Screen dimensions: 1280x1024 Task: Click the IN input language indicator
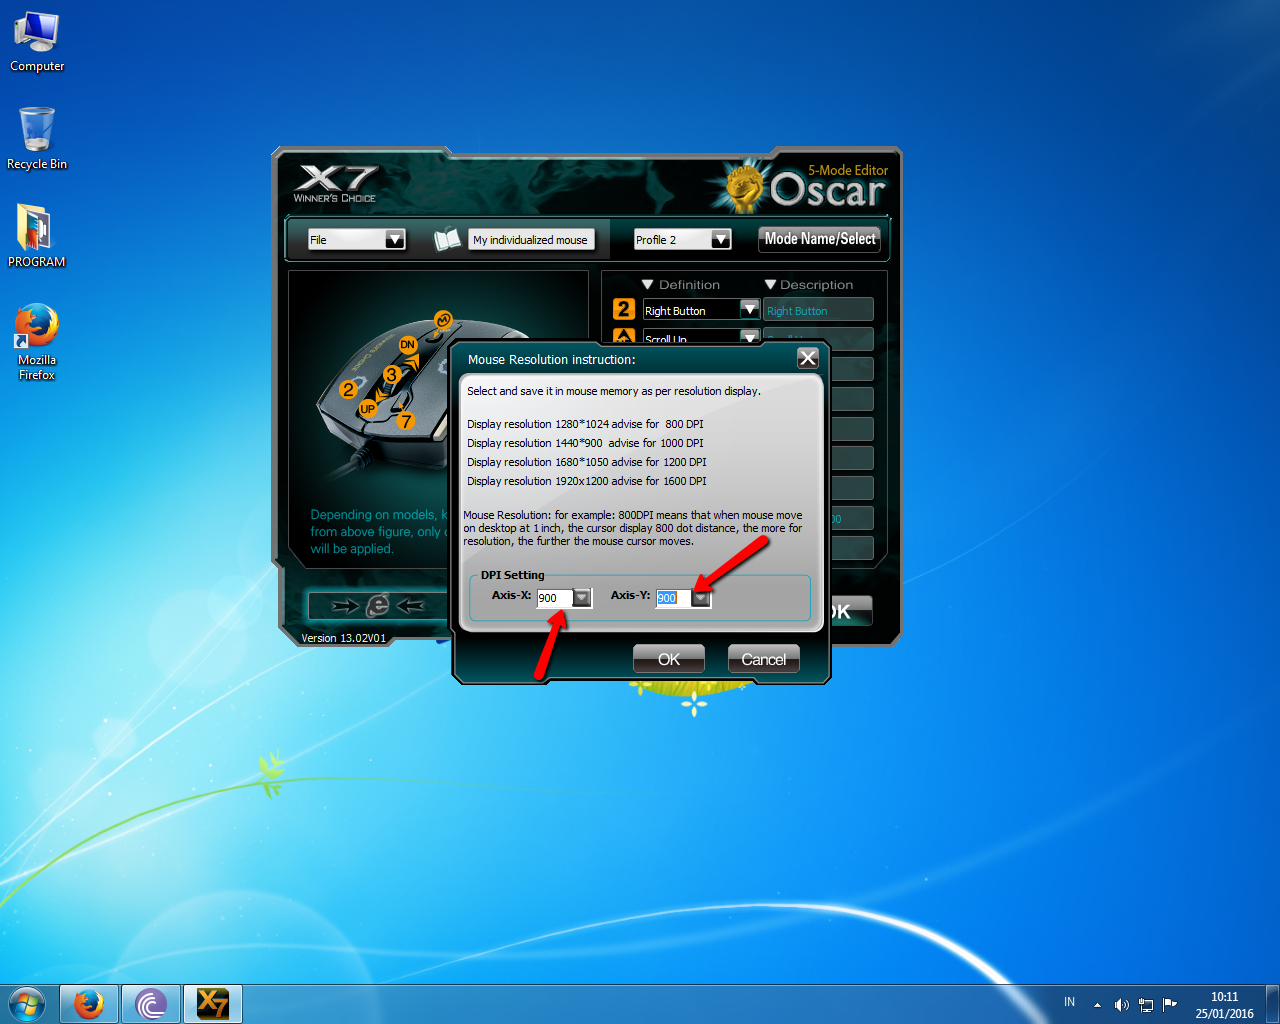[x=1069, y=1002]
